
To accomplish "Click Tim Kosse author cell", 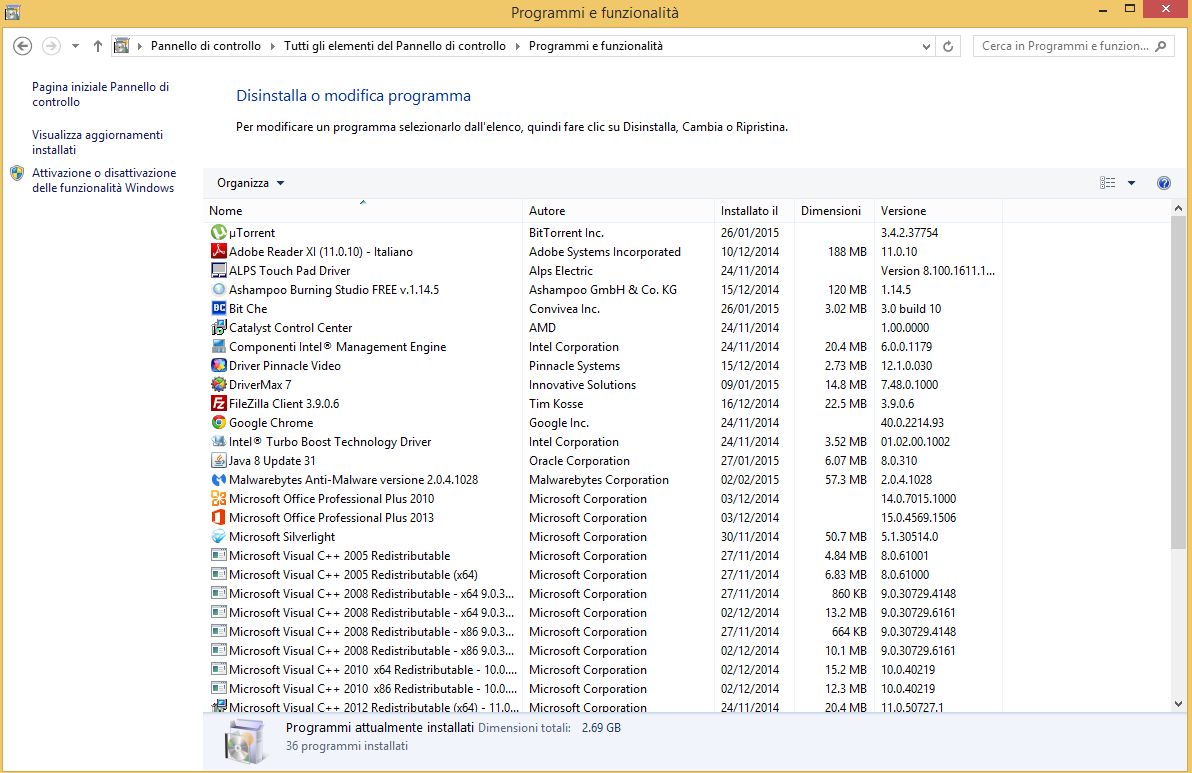I will (x=556, y=404).
